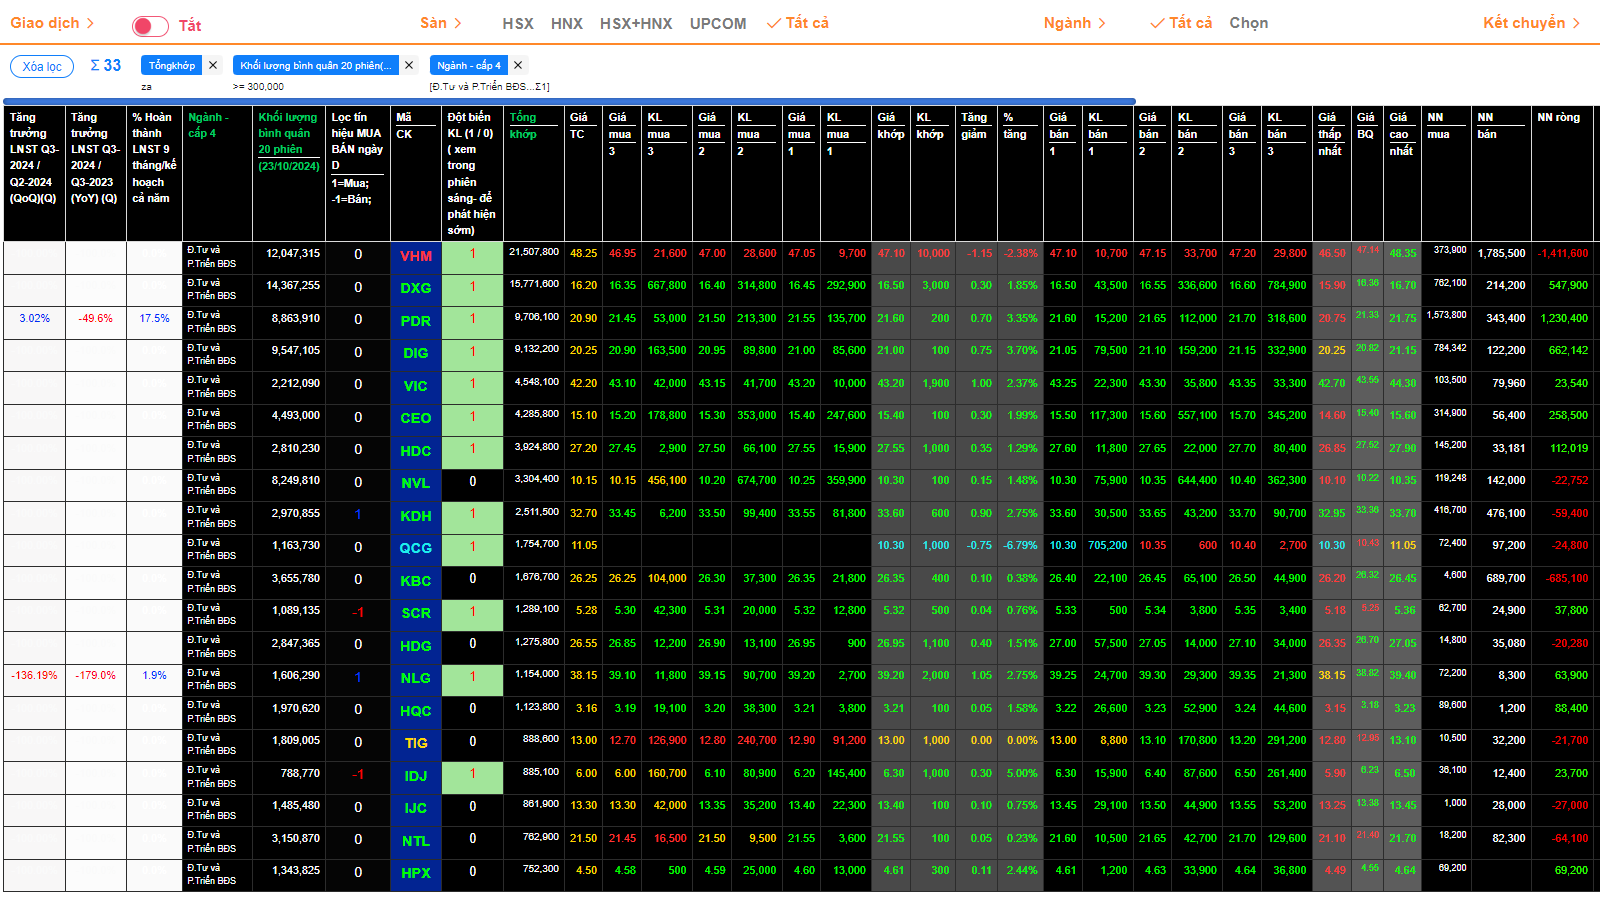This screenshot has width=1600, height=899.
Task: Click the -1,411,600 NN ròng value for VHM
Action: pyautogui.click(x=1563, y=254)
